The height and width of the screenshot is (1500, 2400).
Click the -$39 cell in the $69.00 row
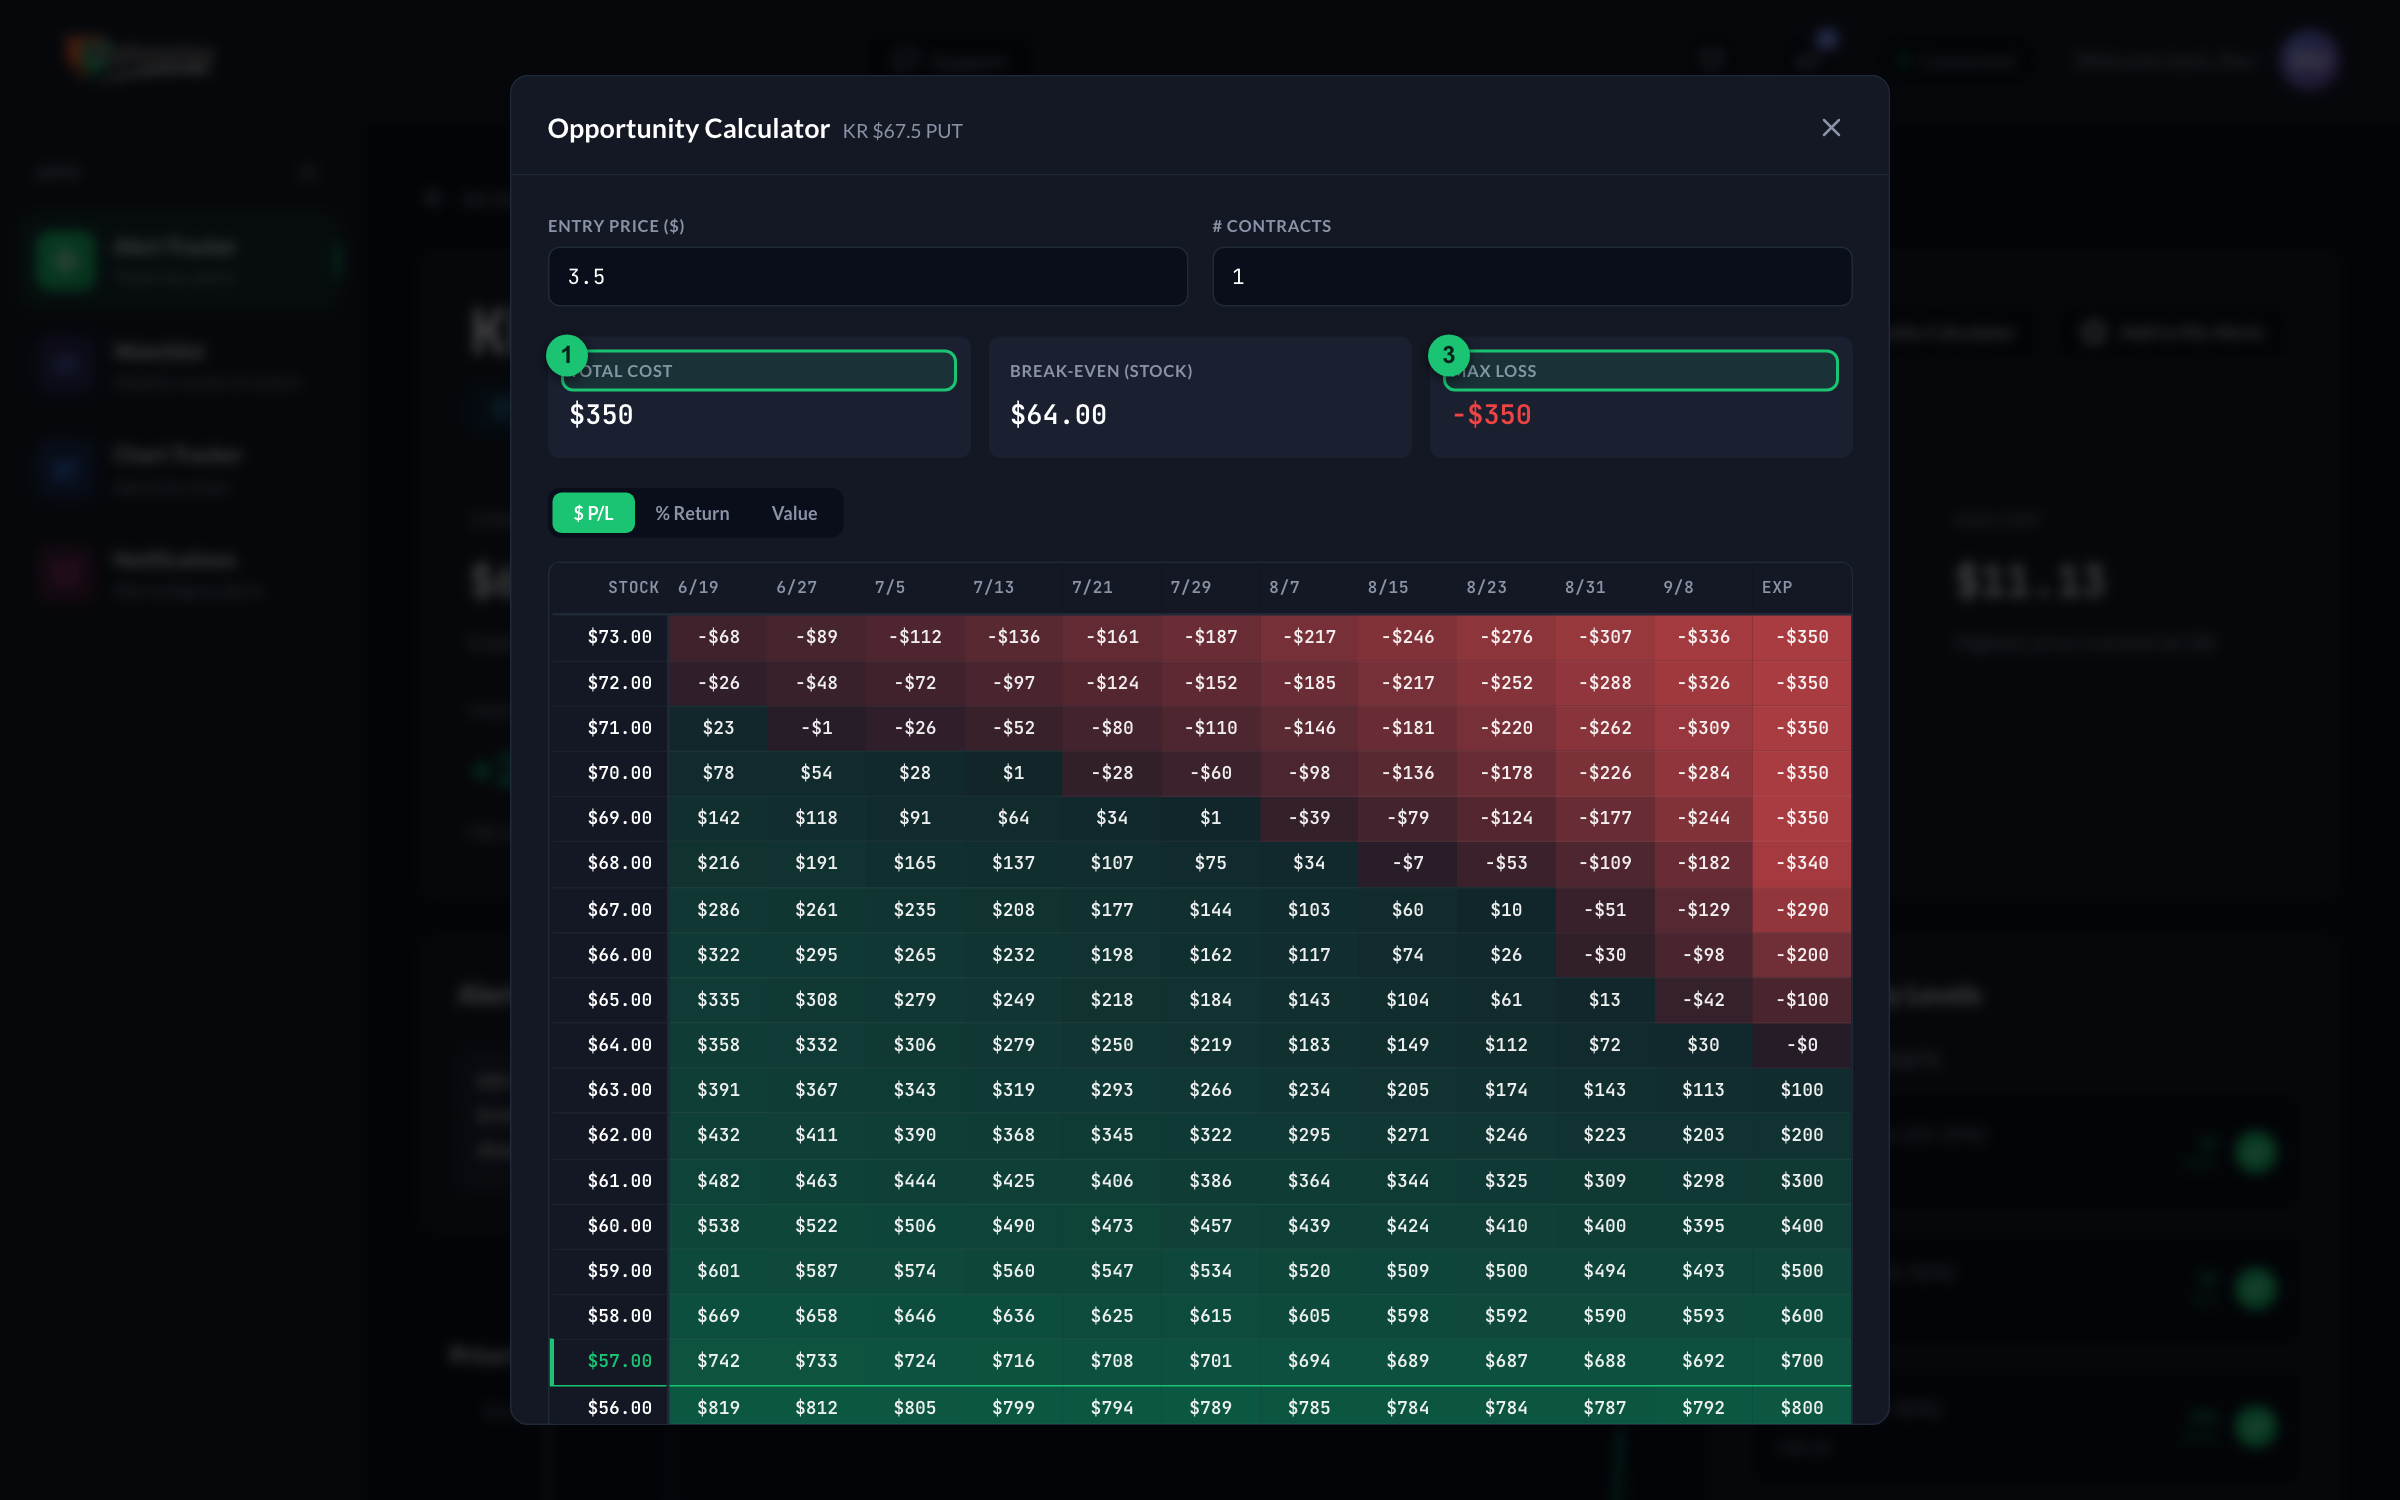point(1309,818)
